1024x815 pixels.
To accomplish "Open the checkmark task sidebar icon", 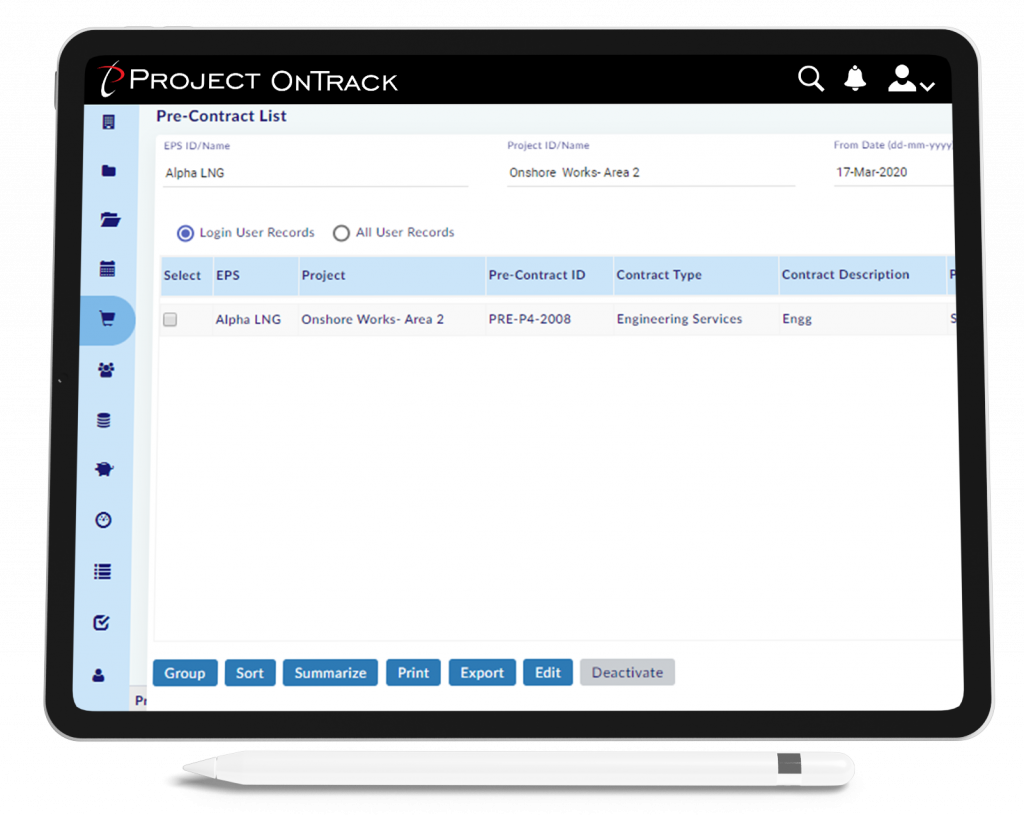I will [x=101, y=622].
